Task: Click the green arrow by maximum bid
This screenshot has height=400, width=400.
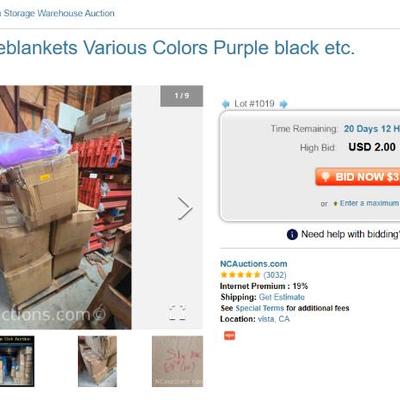Action: tap(335, 203)
